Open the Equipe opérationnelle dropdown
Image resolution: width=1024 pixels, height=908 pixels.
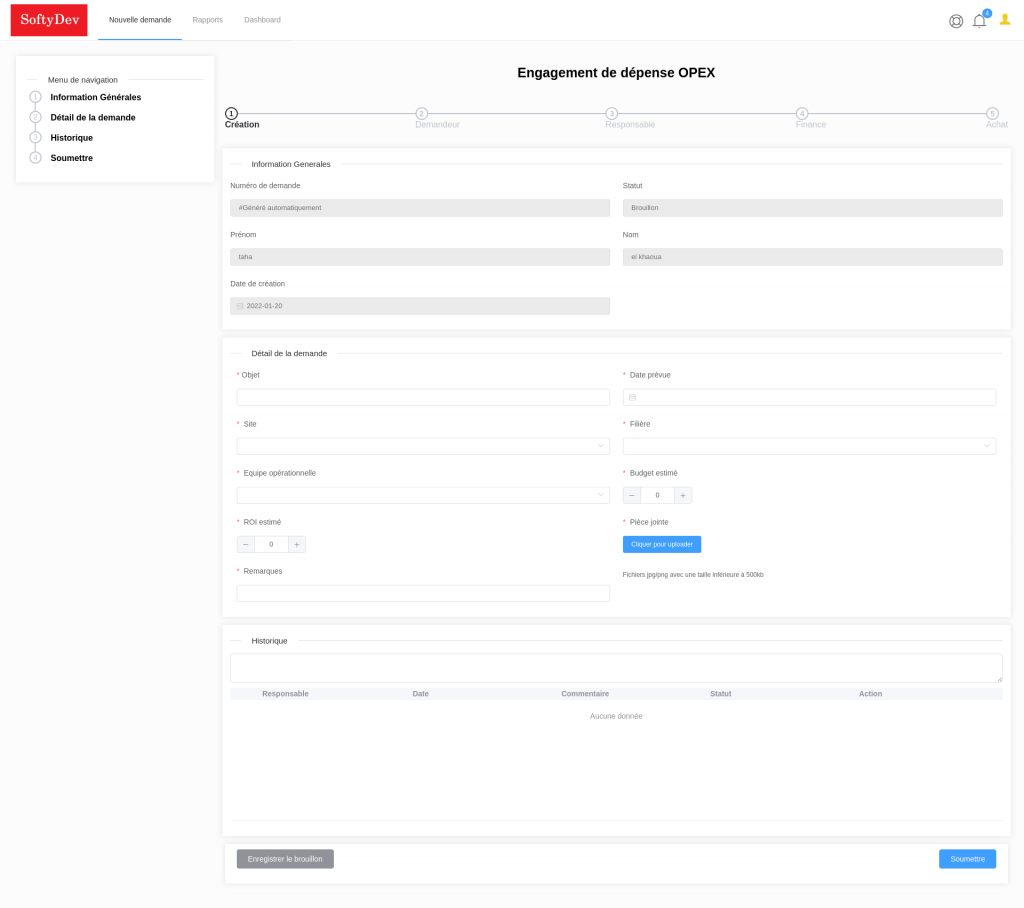(x=423, y=495)
